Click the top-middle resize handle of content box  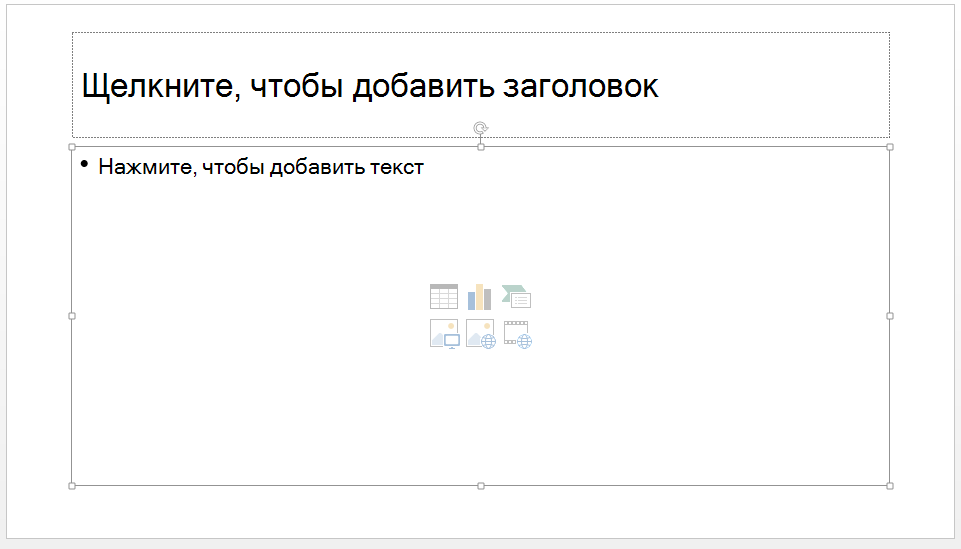point(480,147)
